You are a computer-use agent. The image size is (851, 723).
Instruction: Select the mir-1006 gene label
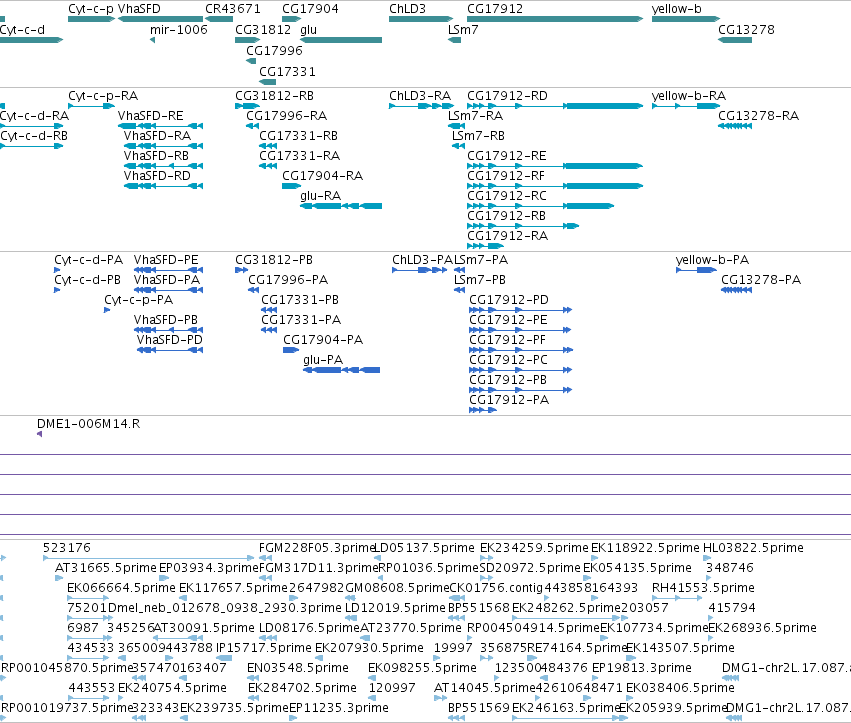[179, 30]
